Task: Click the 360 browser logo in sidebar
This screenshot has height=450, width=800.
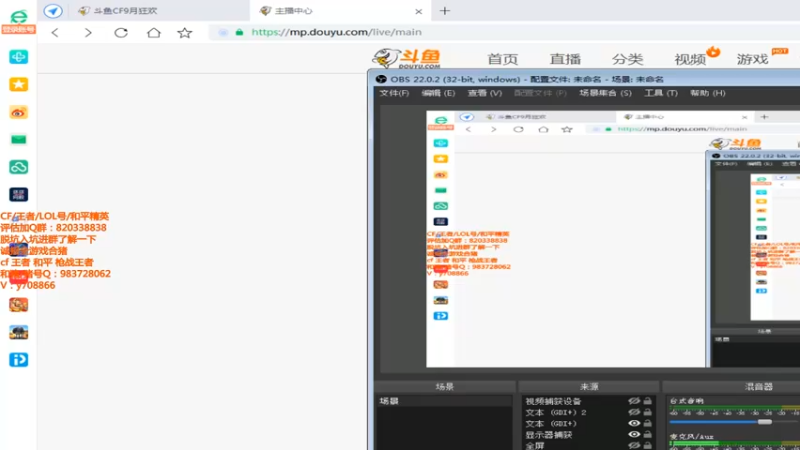Action: click(18, 15)
